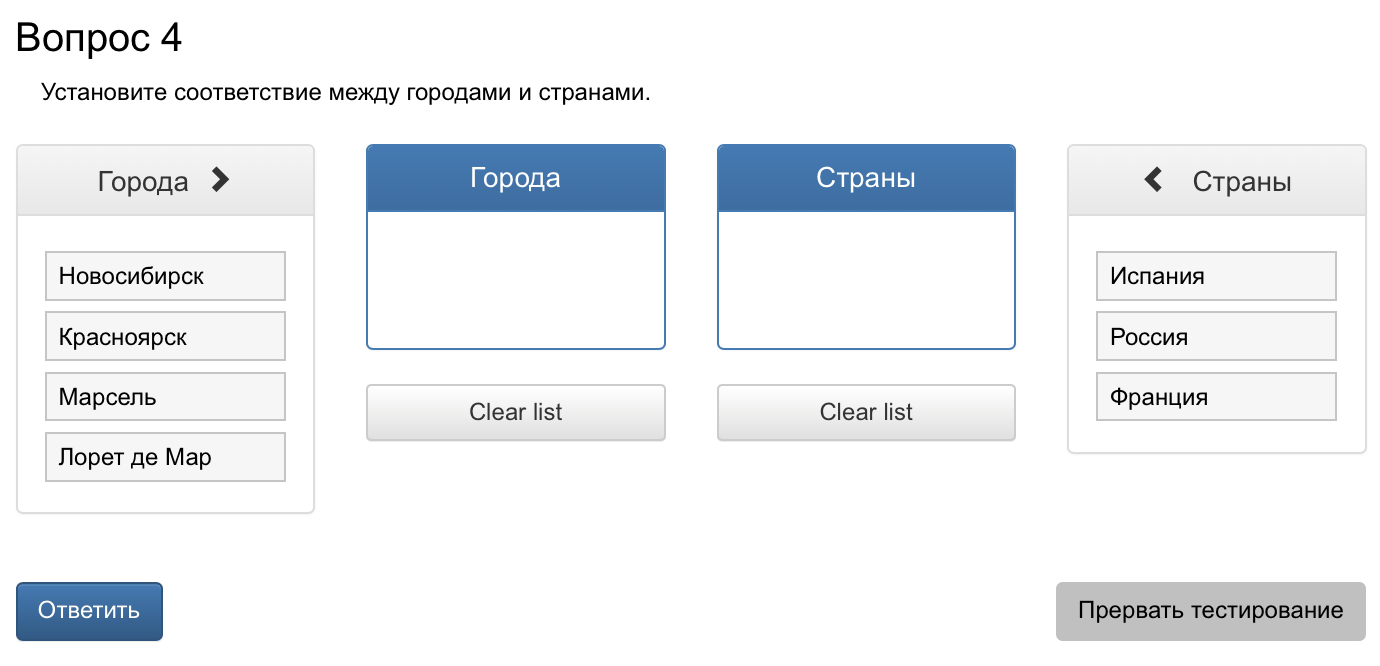
Task: Select the Новосибирск city item
Action: click(165, 276)
